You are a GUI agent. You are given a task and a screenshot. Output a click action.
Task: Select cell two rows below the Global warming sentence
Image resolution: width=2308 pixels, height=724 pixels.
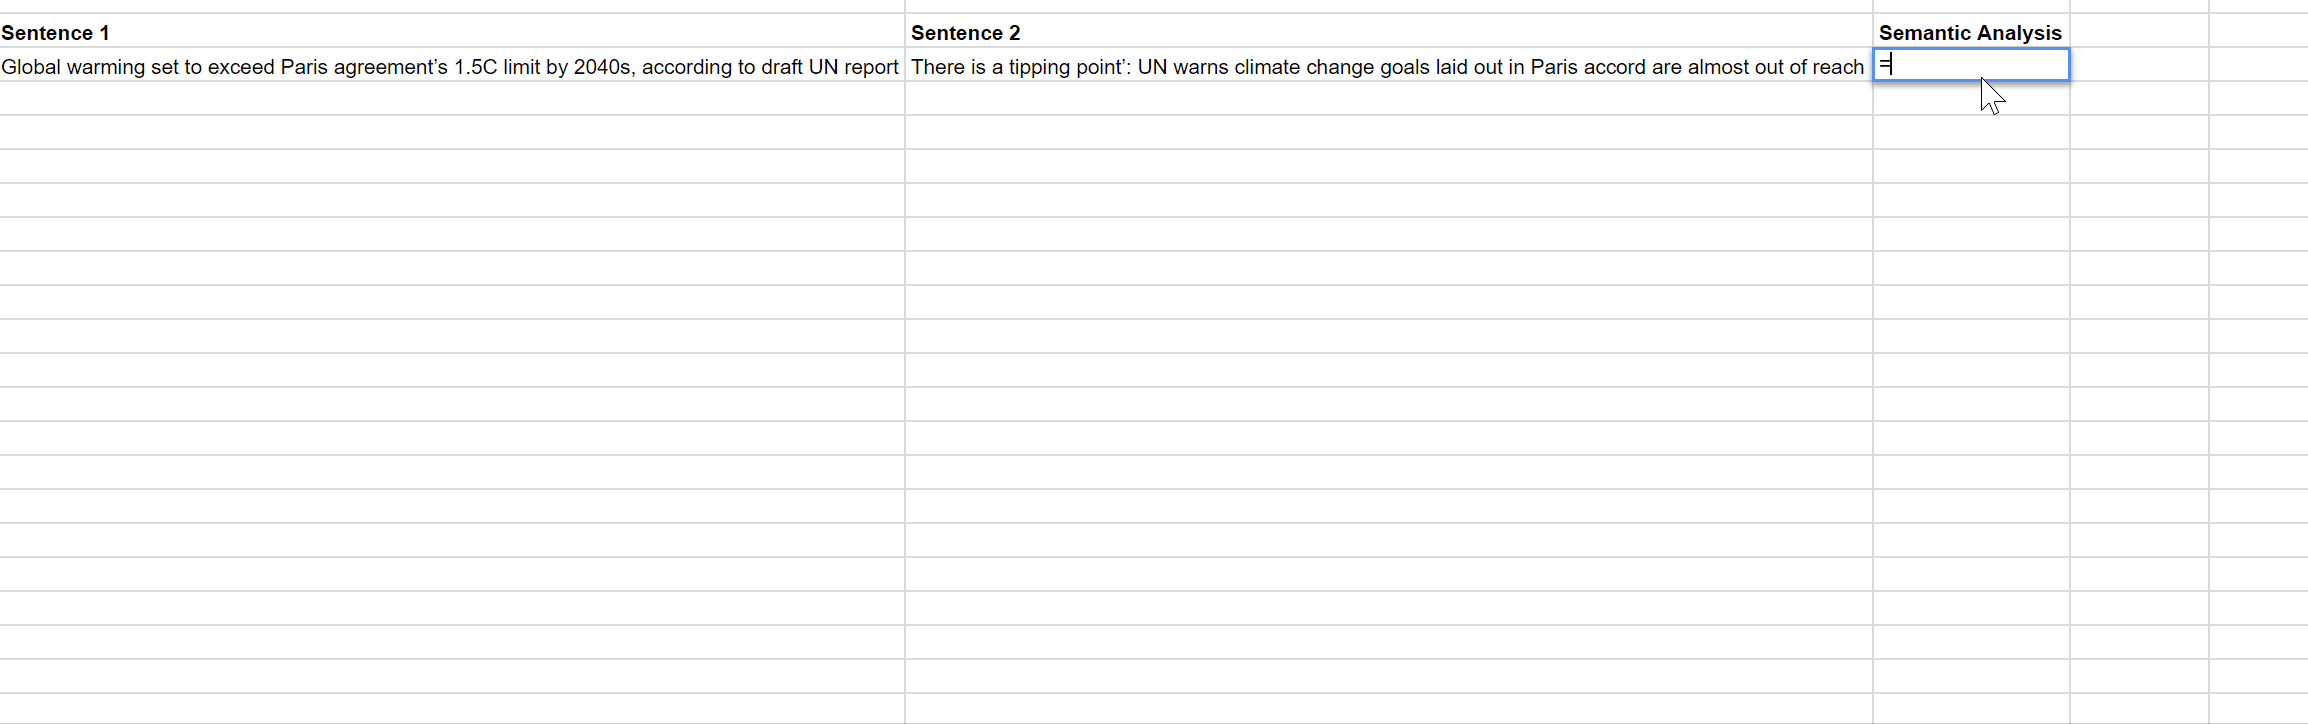point(452,133)
